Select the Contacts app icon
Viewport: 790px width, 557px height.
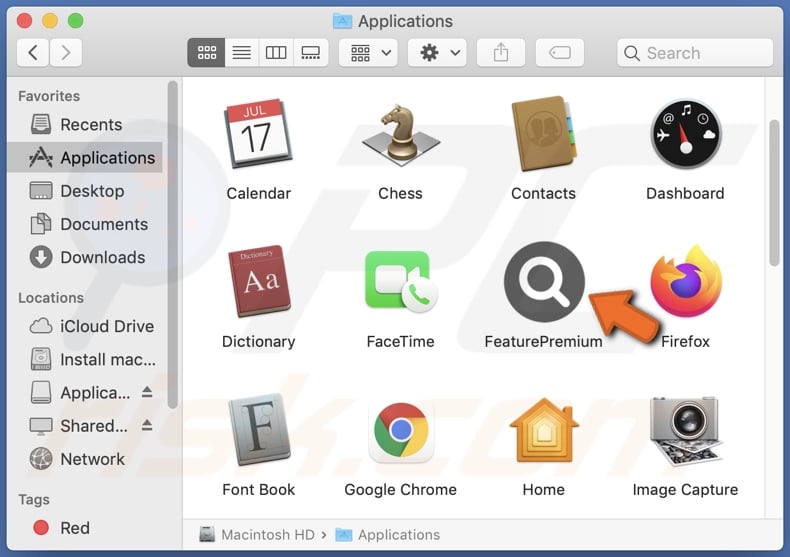click(543, 134)
